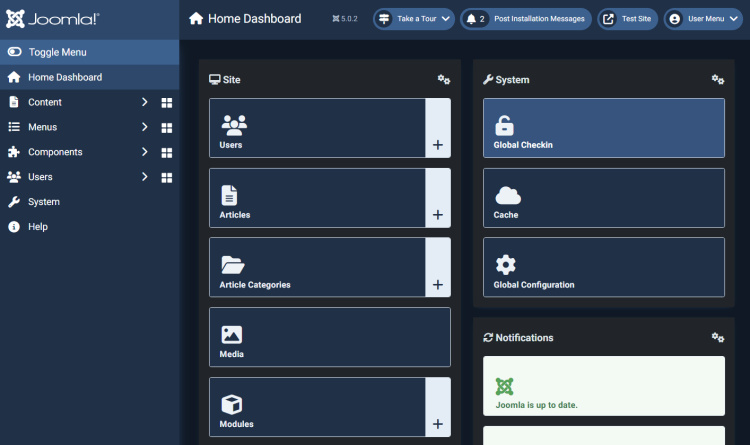Viewport: 750px width, 445px height.
Task: Add new article category with plus
Action: (x=437, y=285)
